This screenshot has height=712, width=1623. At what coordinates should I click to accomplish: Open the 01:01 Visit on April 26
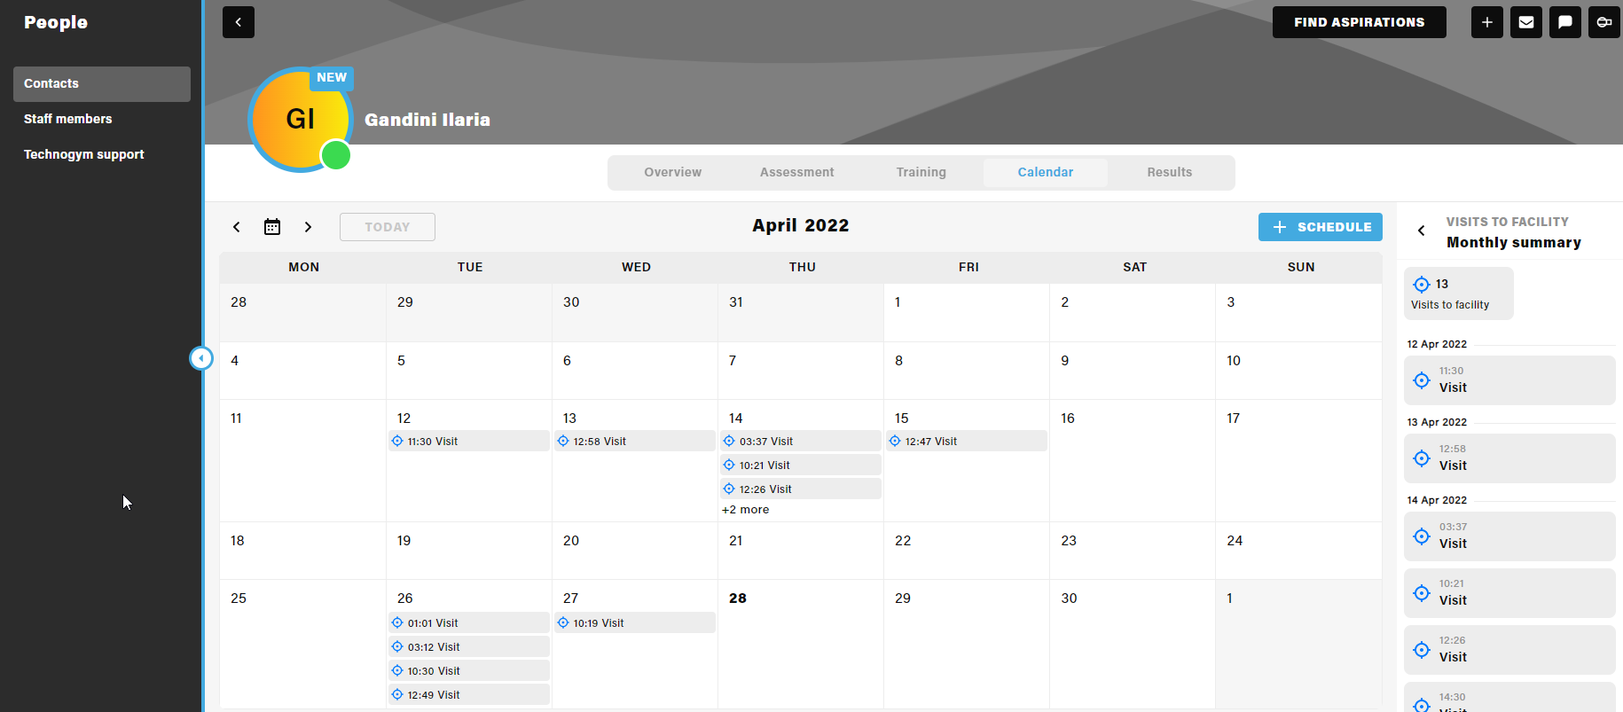469,623
